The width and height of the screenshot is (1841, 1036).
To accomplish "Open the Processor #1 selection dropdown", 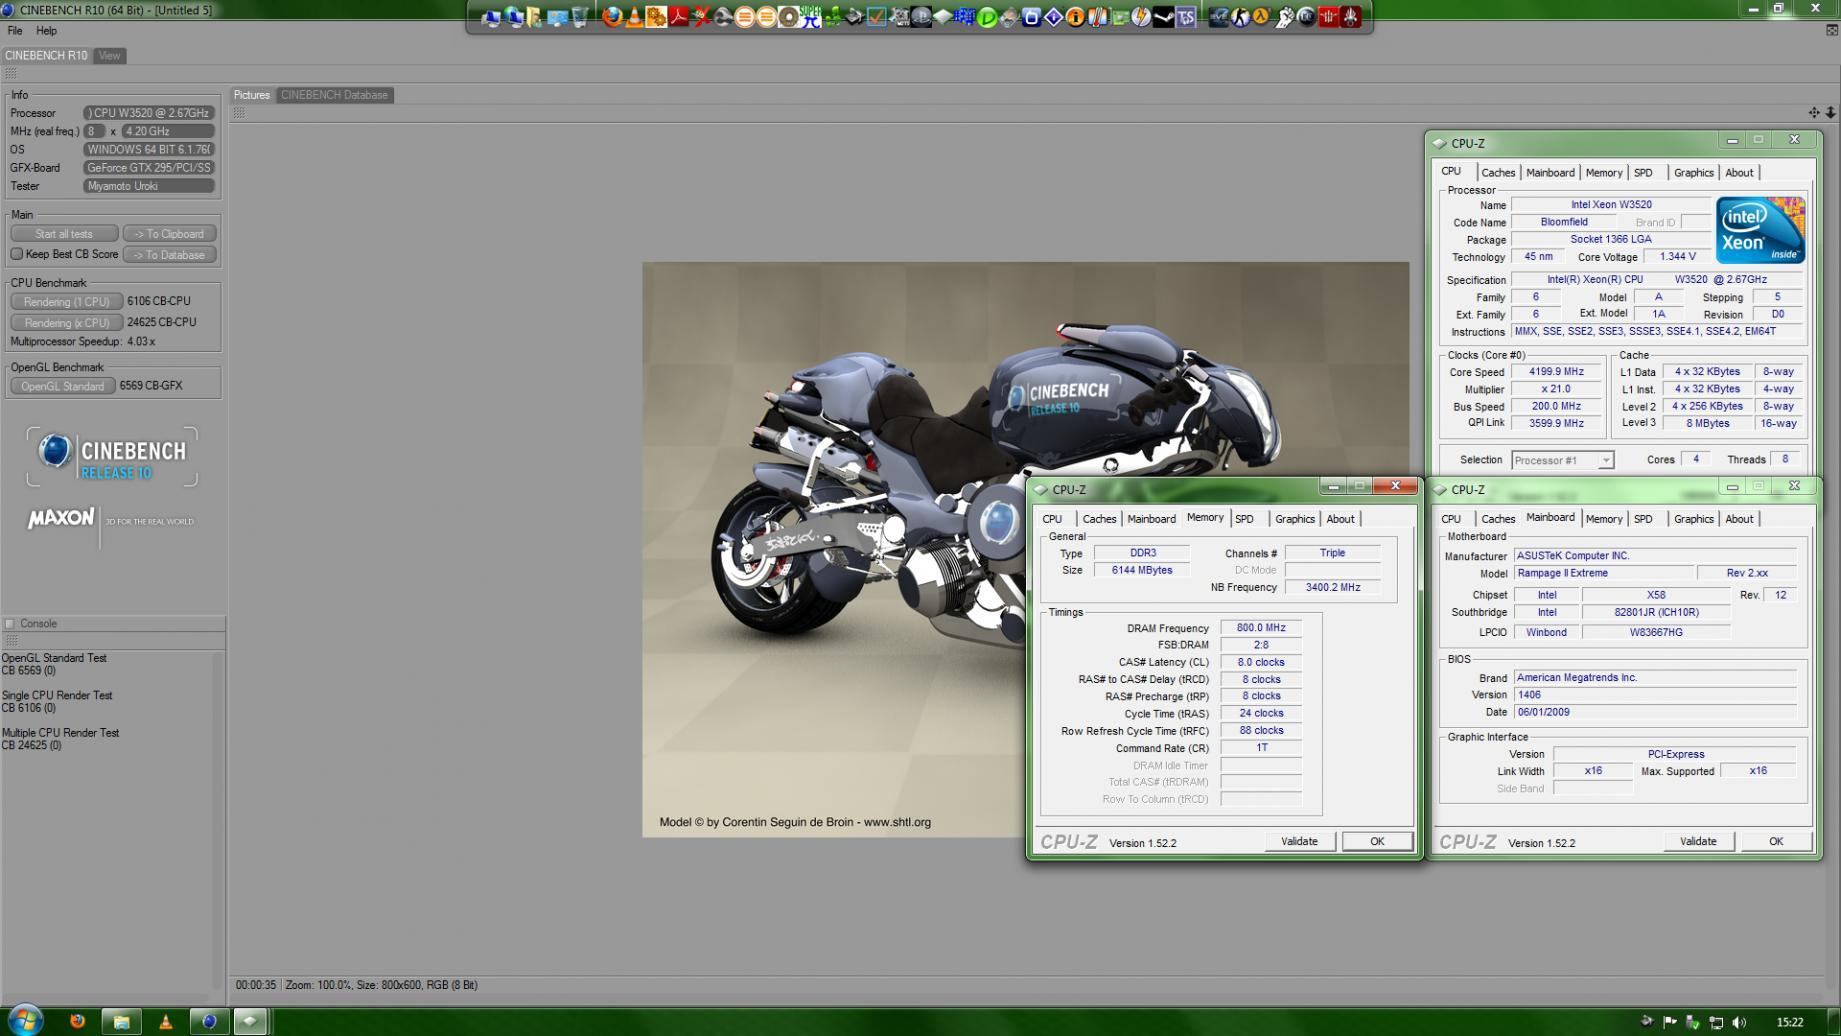I will coord(1562,460).
